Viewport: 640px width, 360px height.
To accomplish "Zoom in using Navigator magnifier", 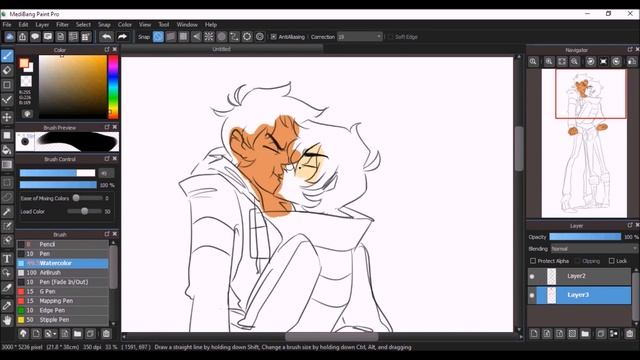I will pyautogui.click(x=549, y=62).
